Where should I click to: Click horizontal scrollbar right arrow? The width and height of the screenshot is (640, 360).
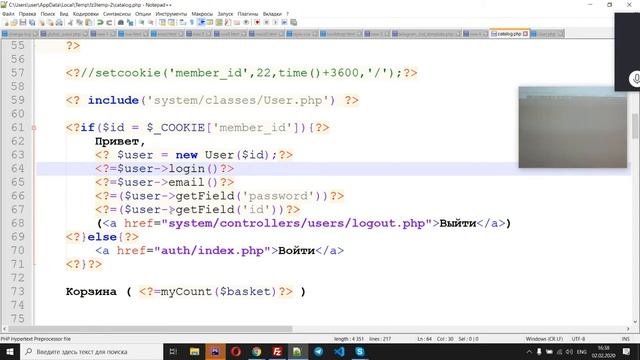pos(628,329)
